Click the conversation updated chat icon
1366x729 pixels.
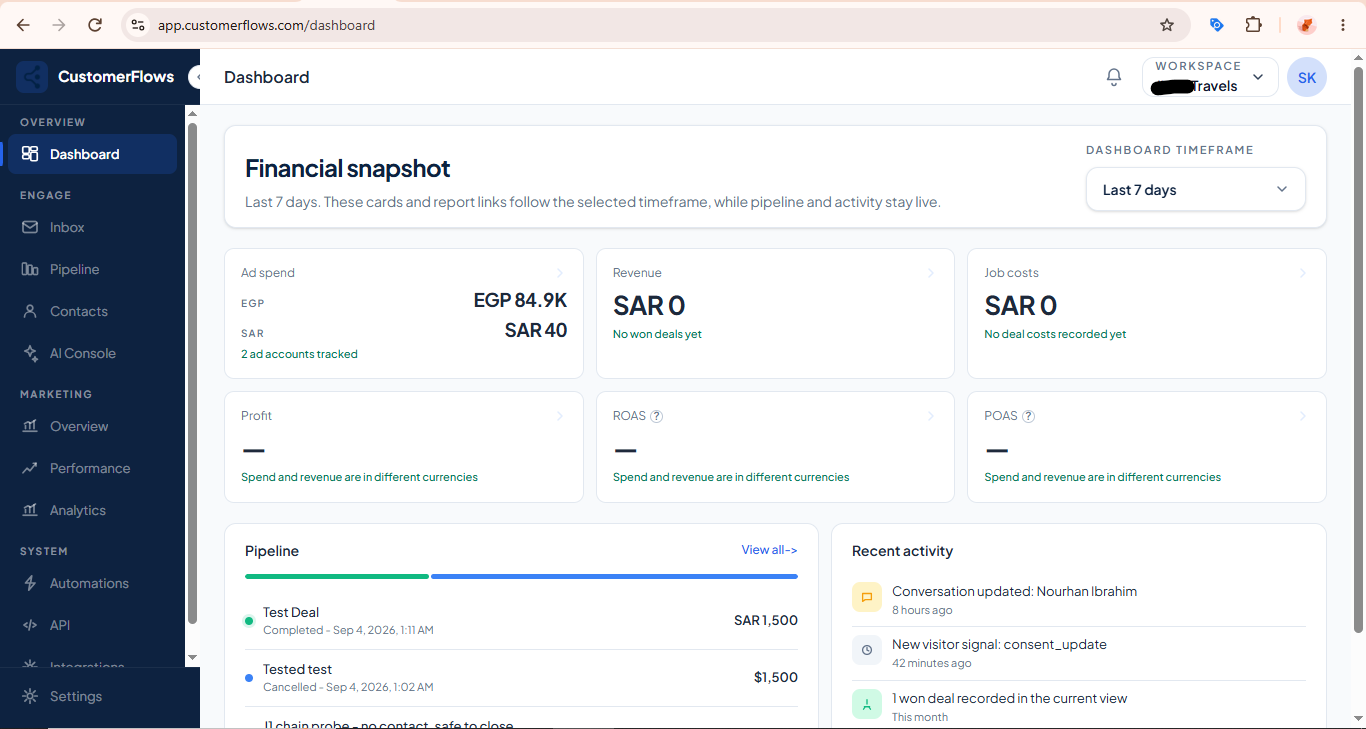click(x=867, y=597)
